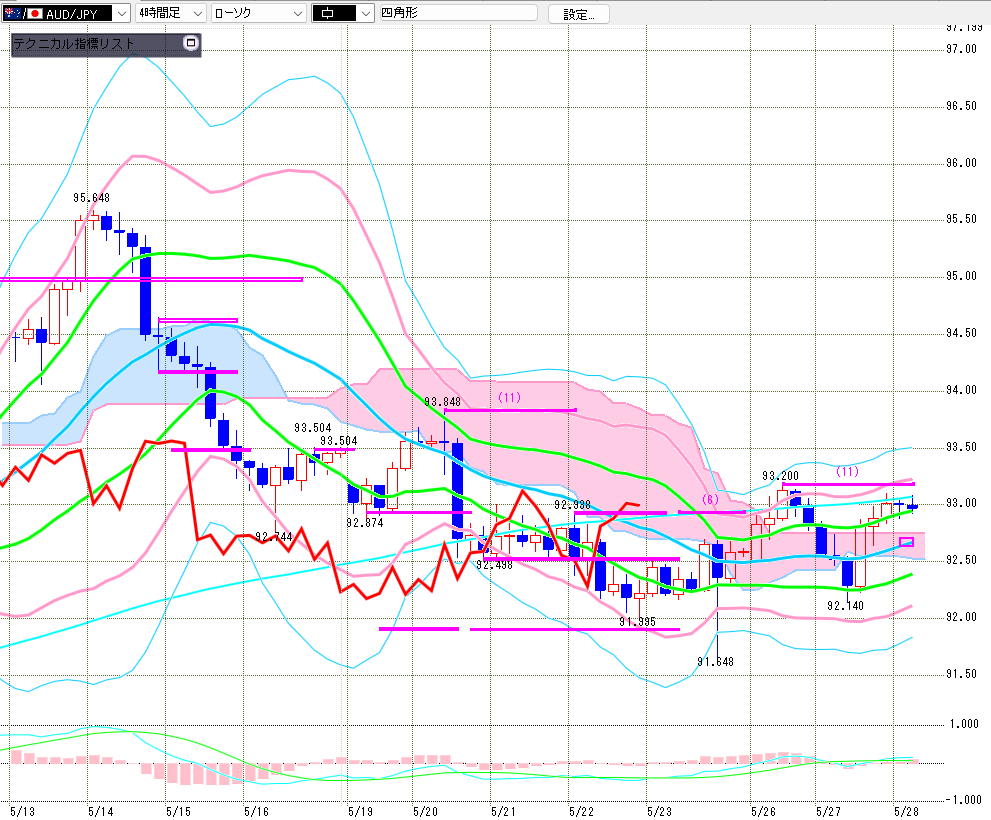The width and height of the screenshot is (991, 820).
Task: Click the 97.00 price axis label
Action: [x=961, y=49]
